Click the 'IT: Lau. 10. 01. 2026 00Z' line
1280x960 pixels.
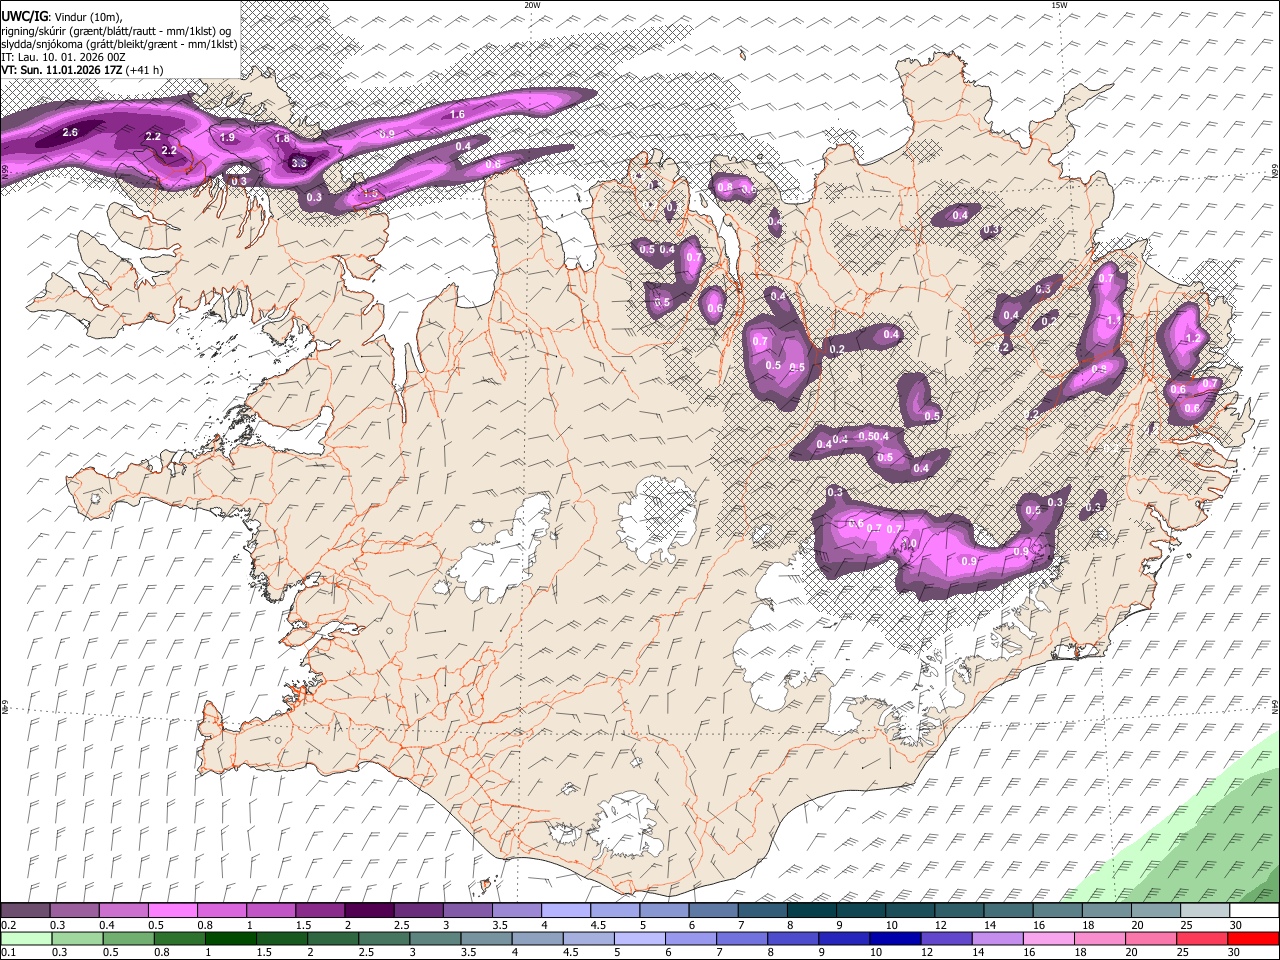[x=64, y=57]
